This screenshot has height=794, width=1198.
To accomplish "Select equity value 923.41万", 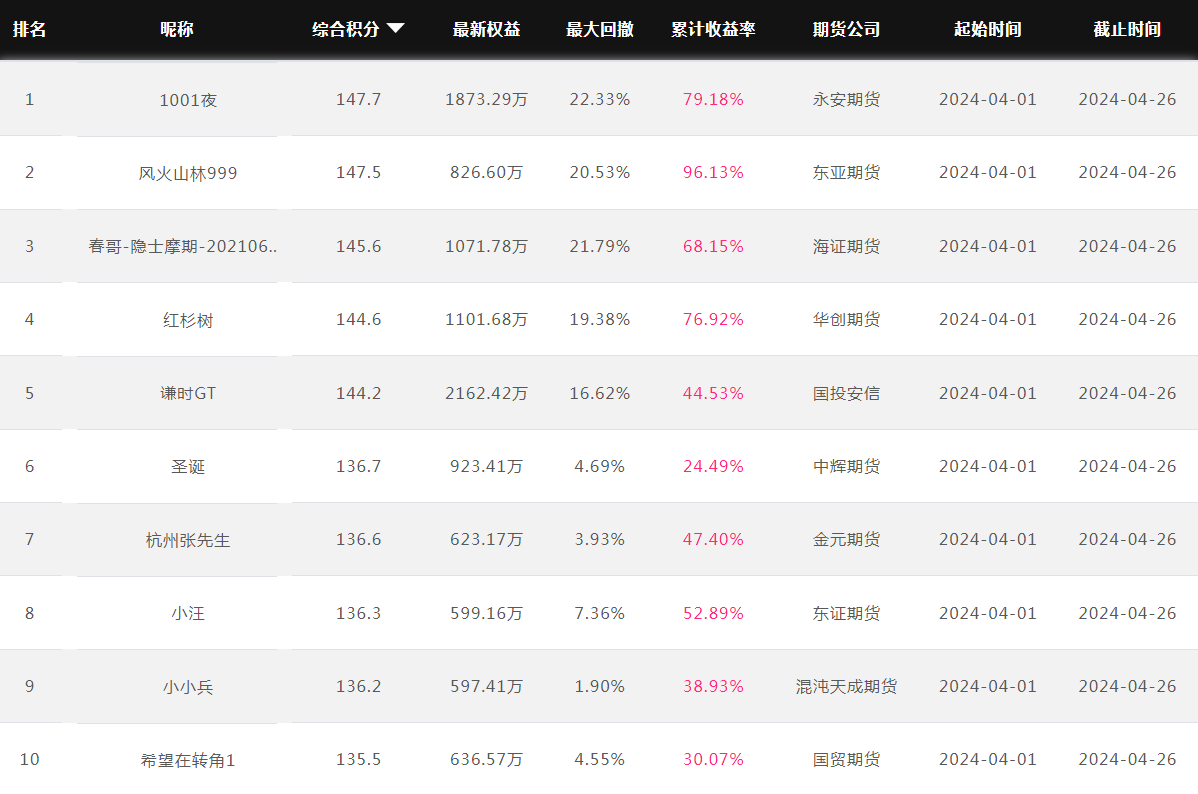I will pos(487,466).
